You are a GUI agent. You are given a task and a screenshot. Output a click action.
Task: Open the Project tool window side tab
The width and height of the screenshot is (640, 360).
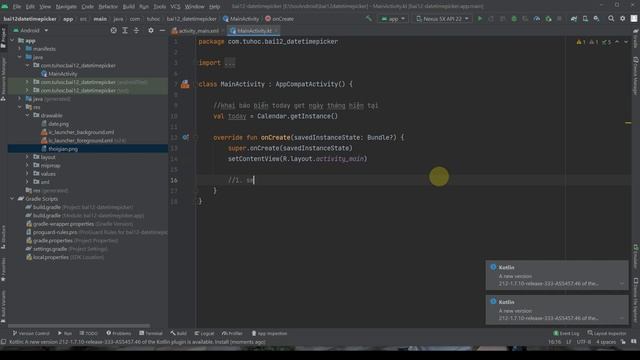tap(3, 39)
